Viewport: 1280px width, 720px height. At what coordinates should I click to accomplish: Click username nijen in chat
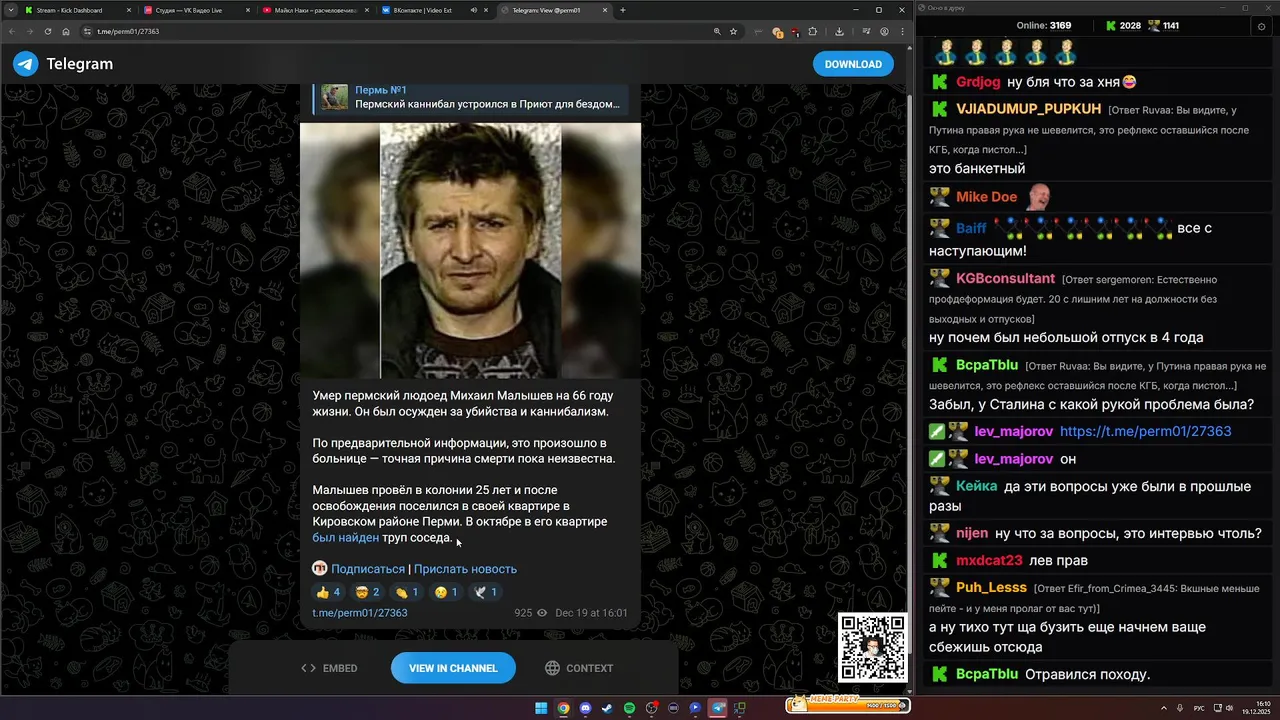[x=971, y=533]
